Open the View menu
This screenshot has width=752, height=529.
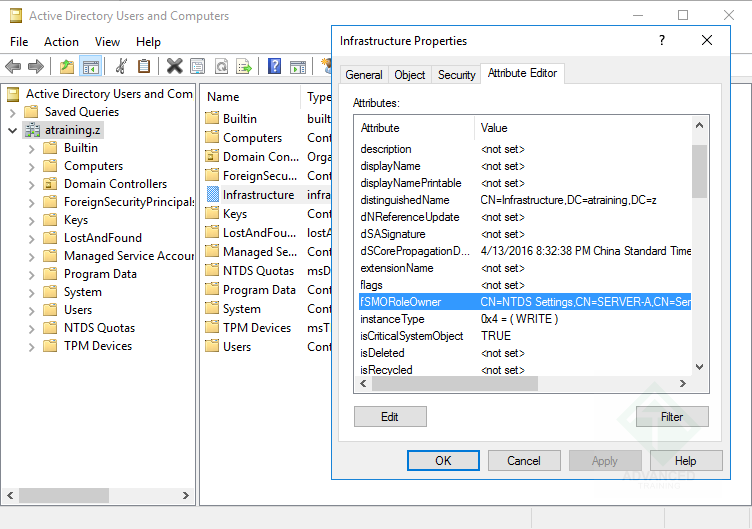(107, 42)
